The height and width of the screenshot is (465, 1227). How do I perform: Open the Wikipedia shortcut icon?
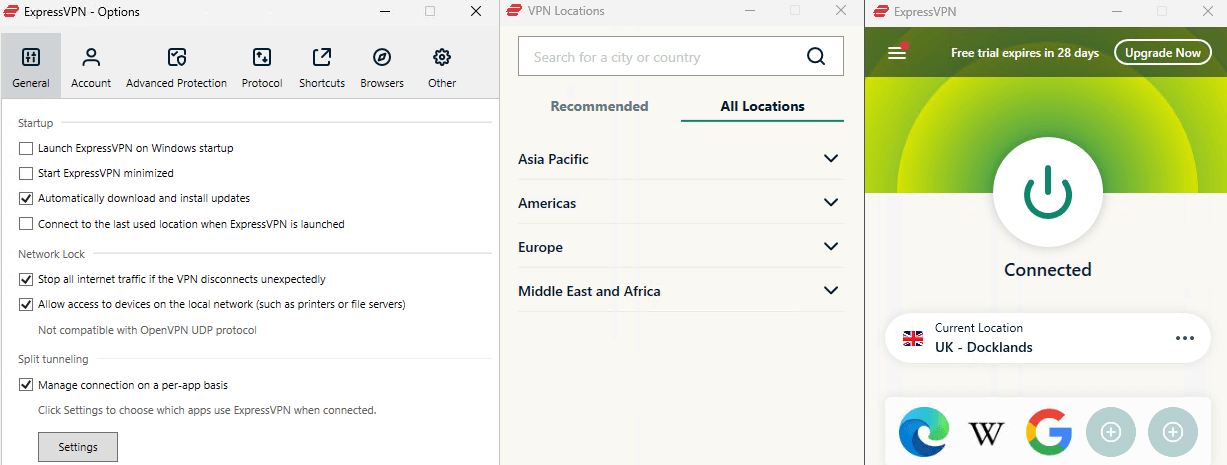(x=986, y=433)
